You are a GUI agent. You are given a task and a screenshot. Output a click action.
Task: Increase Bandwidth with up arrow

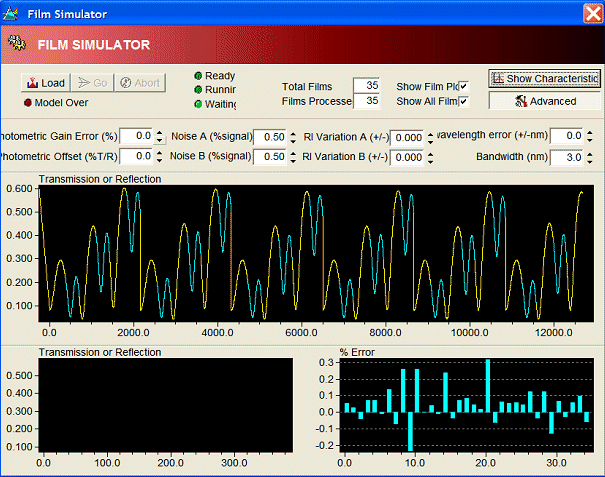(590, 154)
